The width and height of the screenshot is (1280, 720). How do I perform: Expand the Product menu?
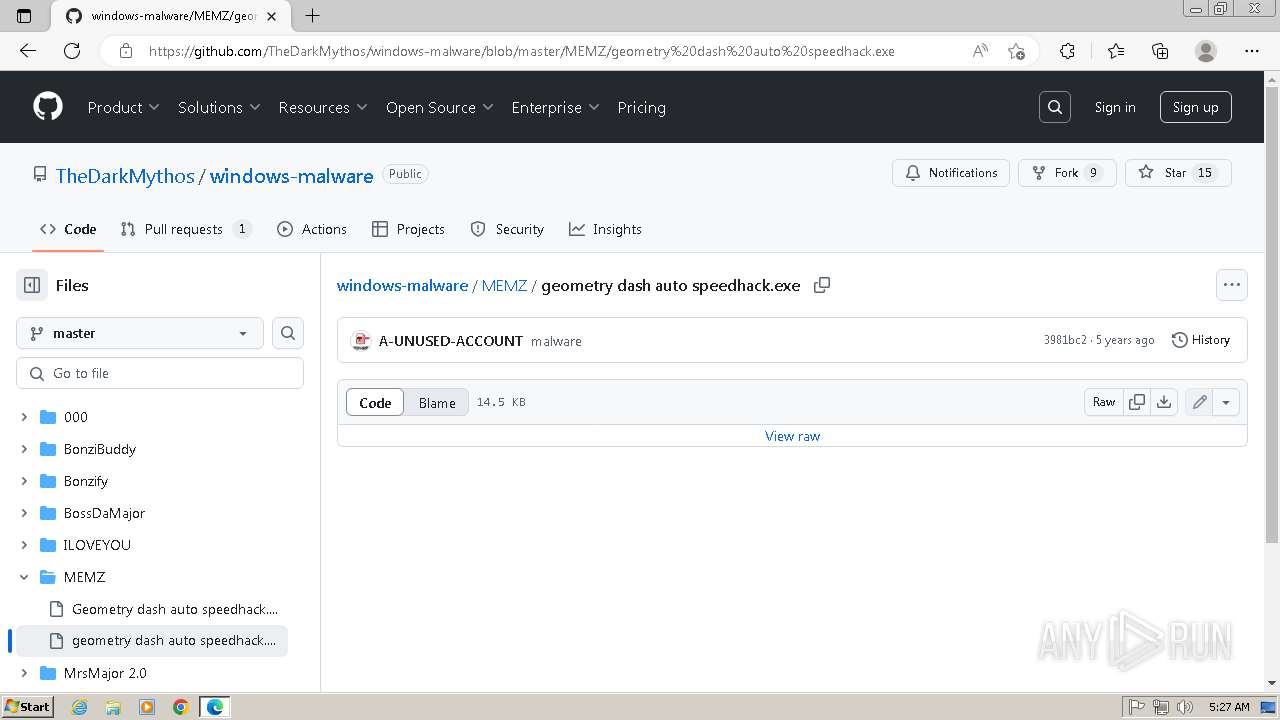pyautogui.click(x=123, y=107)
